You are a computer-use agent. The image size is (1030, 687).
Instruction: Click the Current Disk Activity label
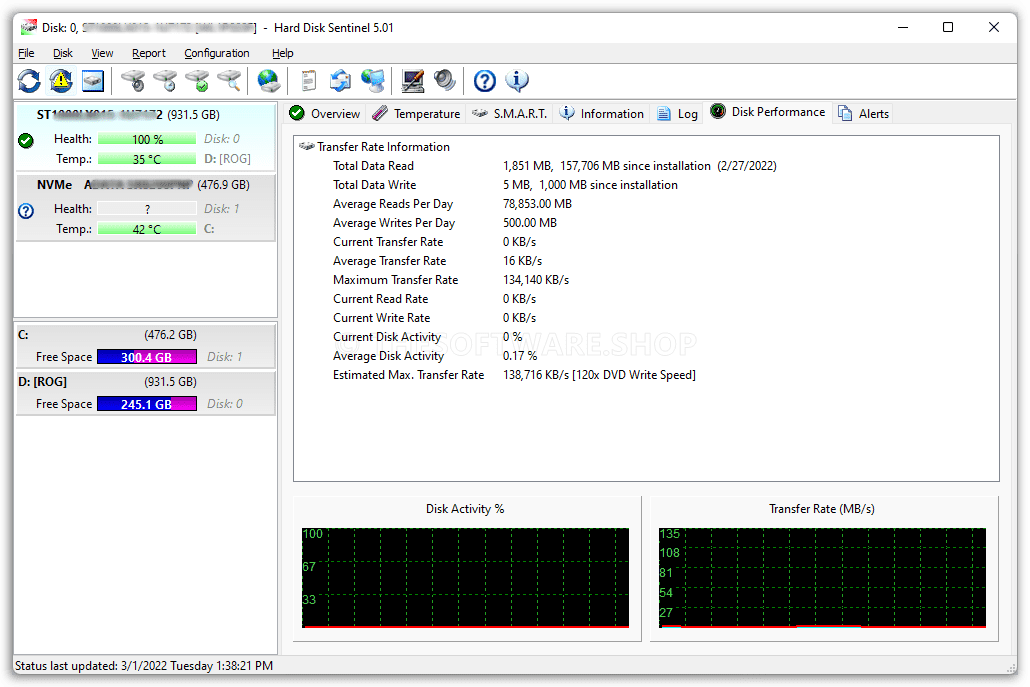click(387, 338)
